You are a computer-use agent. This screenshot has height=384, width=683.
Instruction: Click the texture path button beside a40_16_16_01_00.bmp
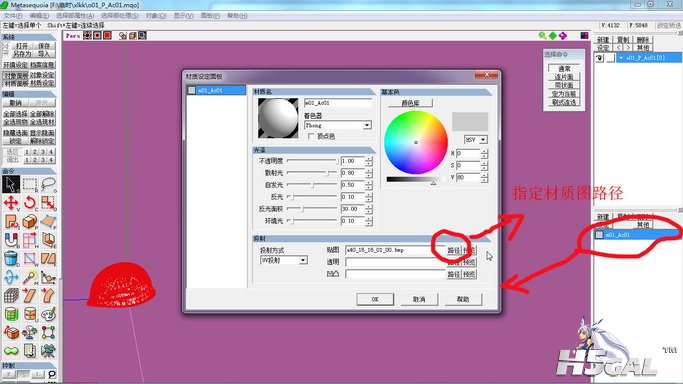[453, 250]
